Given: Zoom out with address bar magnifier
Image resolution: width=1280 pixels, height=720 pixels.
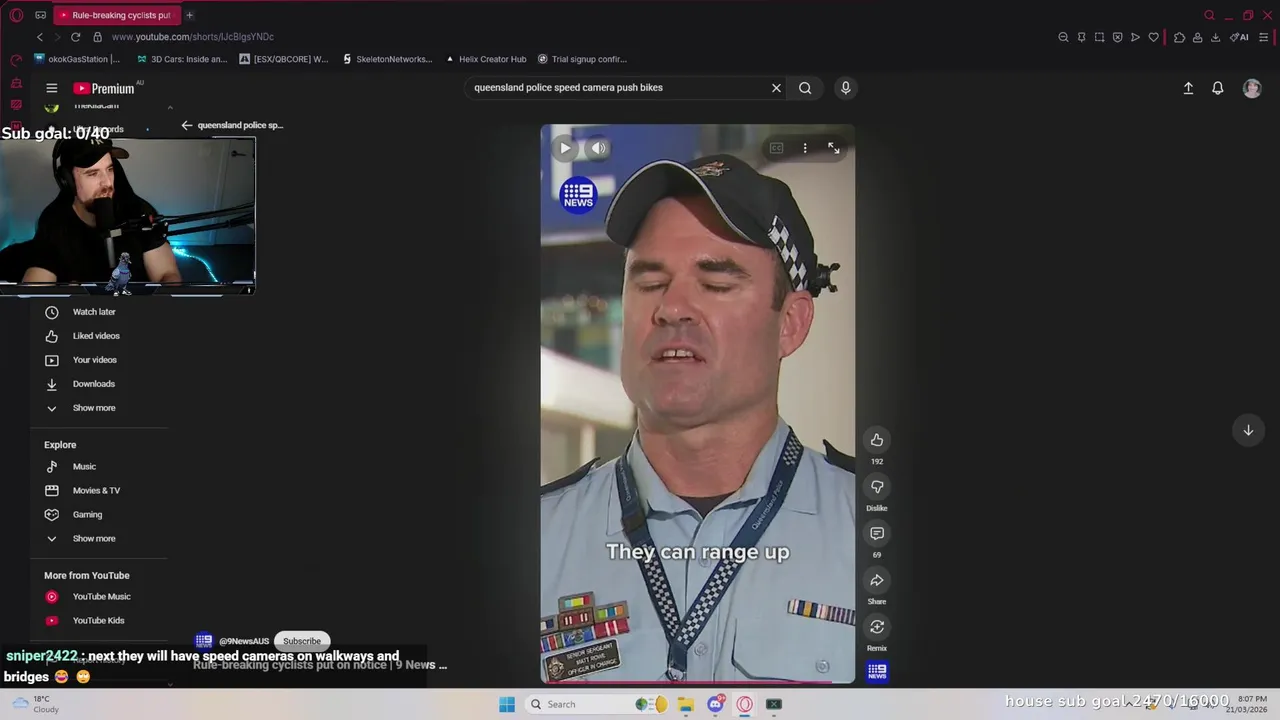Looking at the screenshot, I should pos(1063,37).
